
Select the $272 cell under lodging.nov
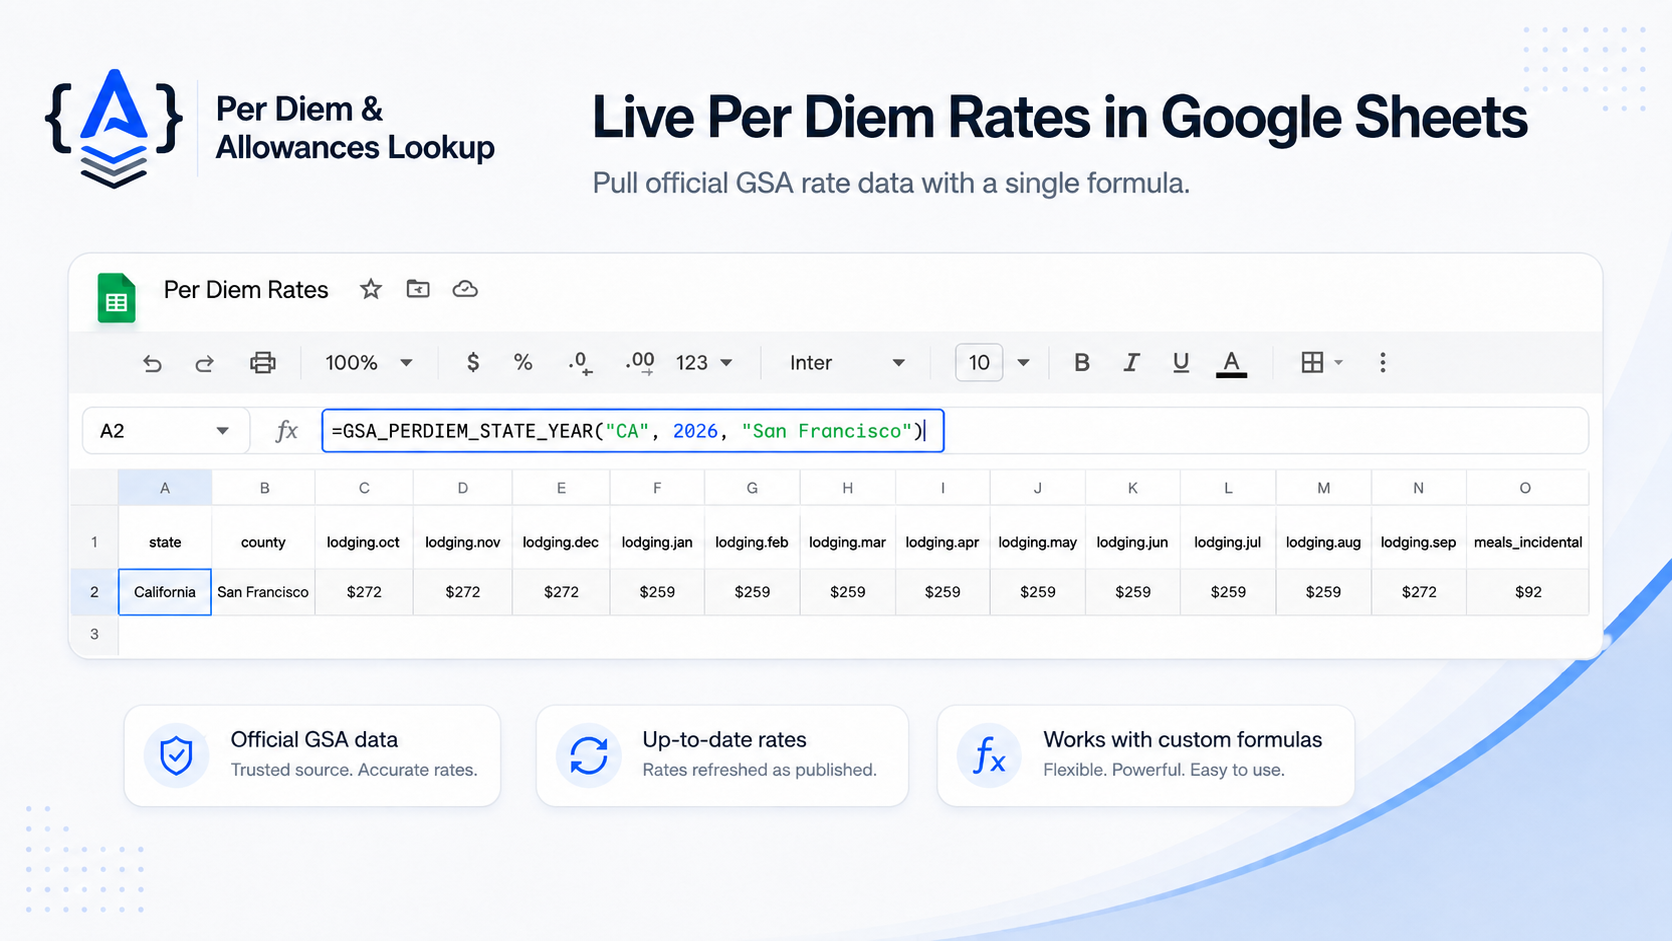462,592
